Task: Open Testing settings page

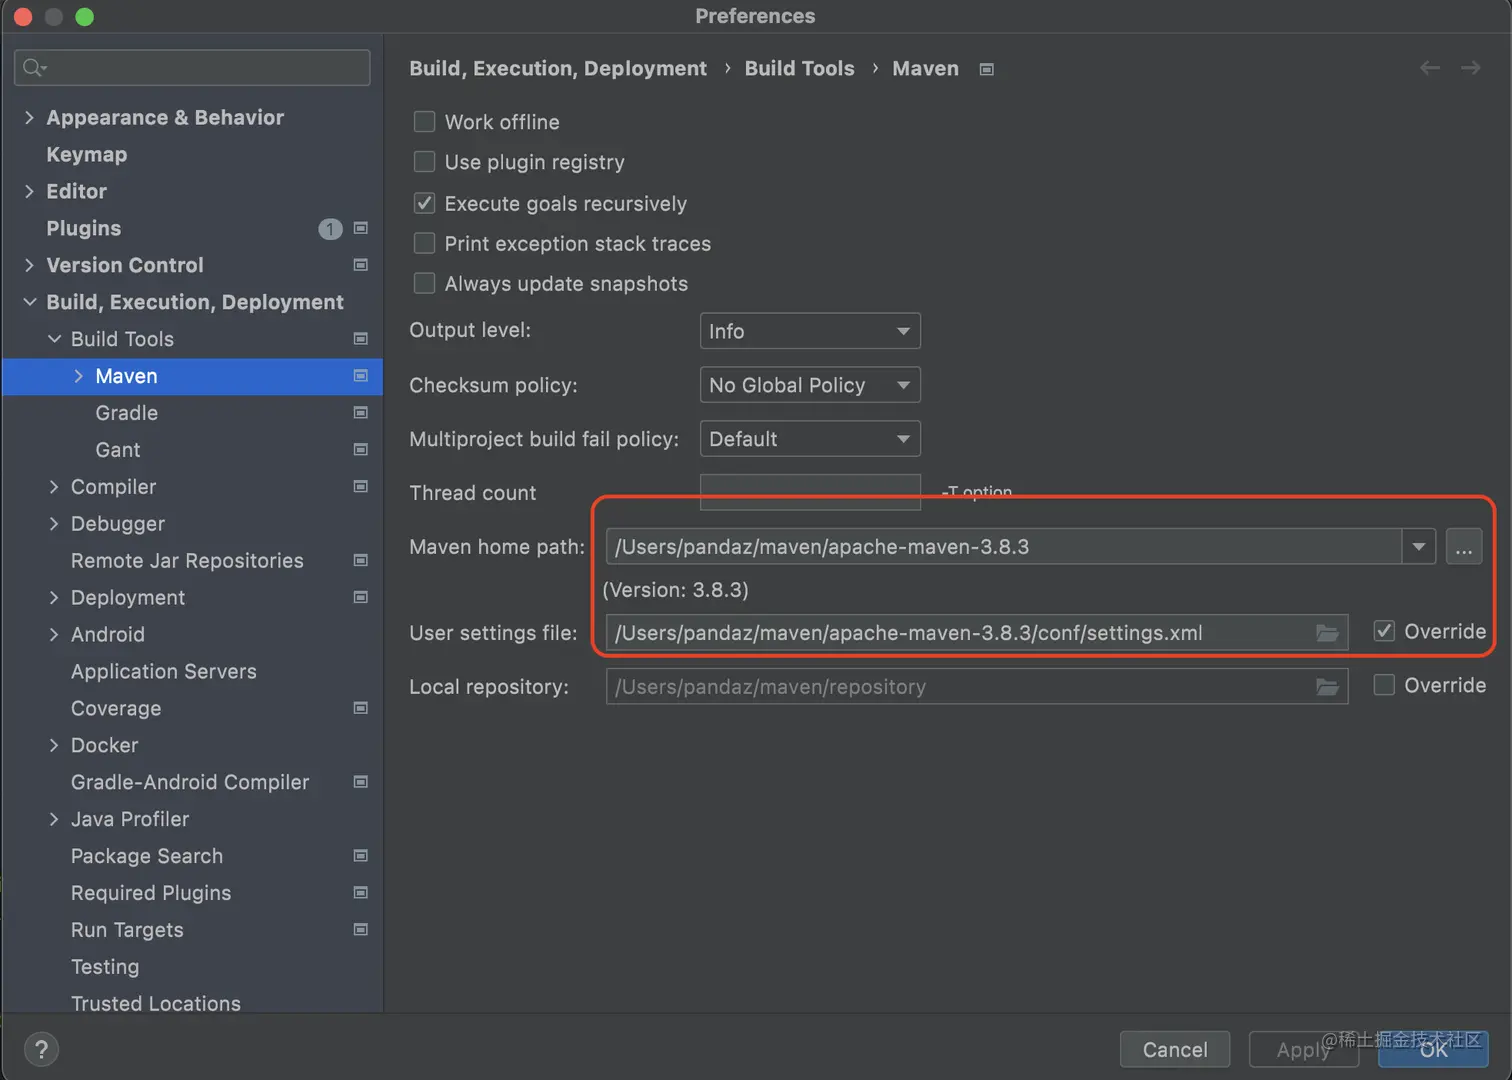Action: point(105,967)
